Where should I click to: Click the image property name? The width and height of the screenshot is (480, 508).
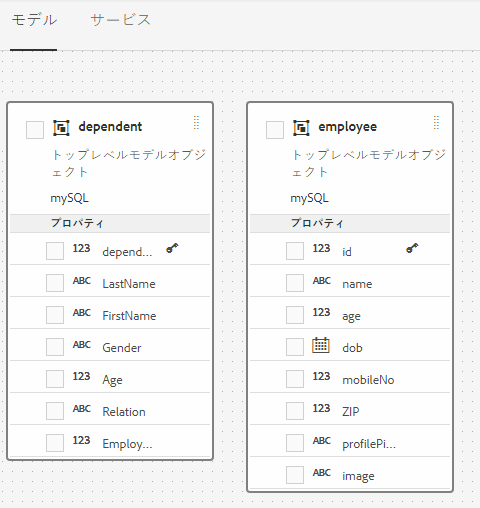(358, 476)
